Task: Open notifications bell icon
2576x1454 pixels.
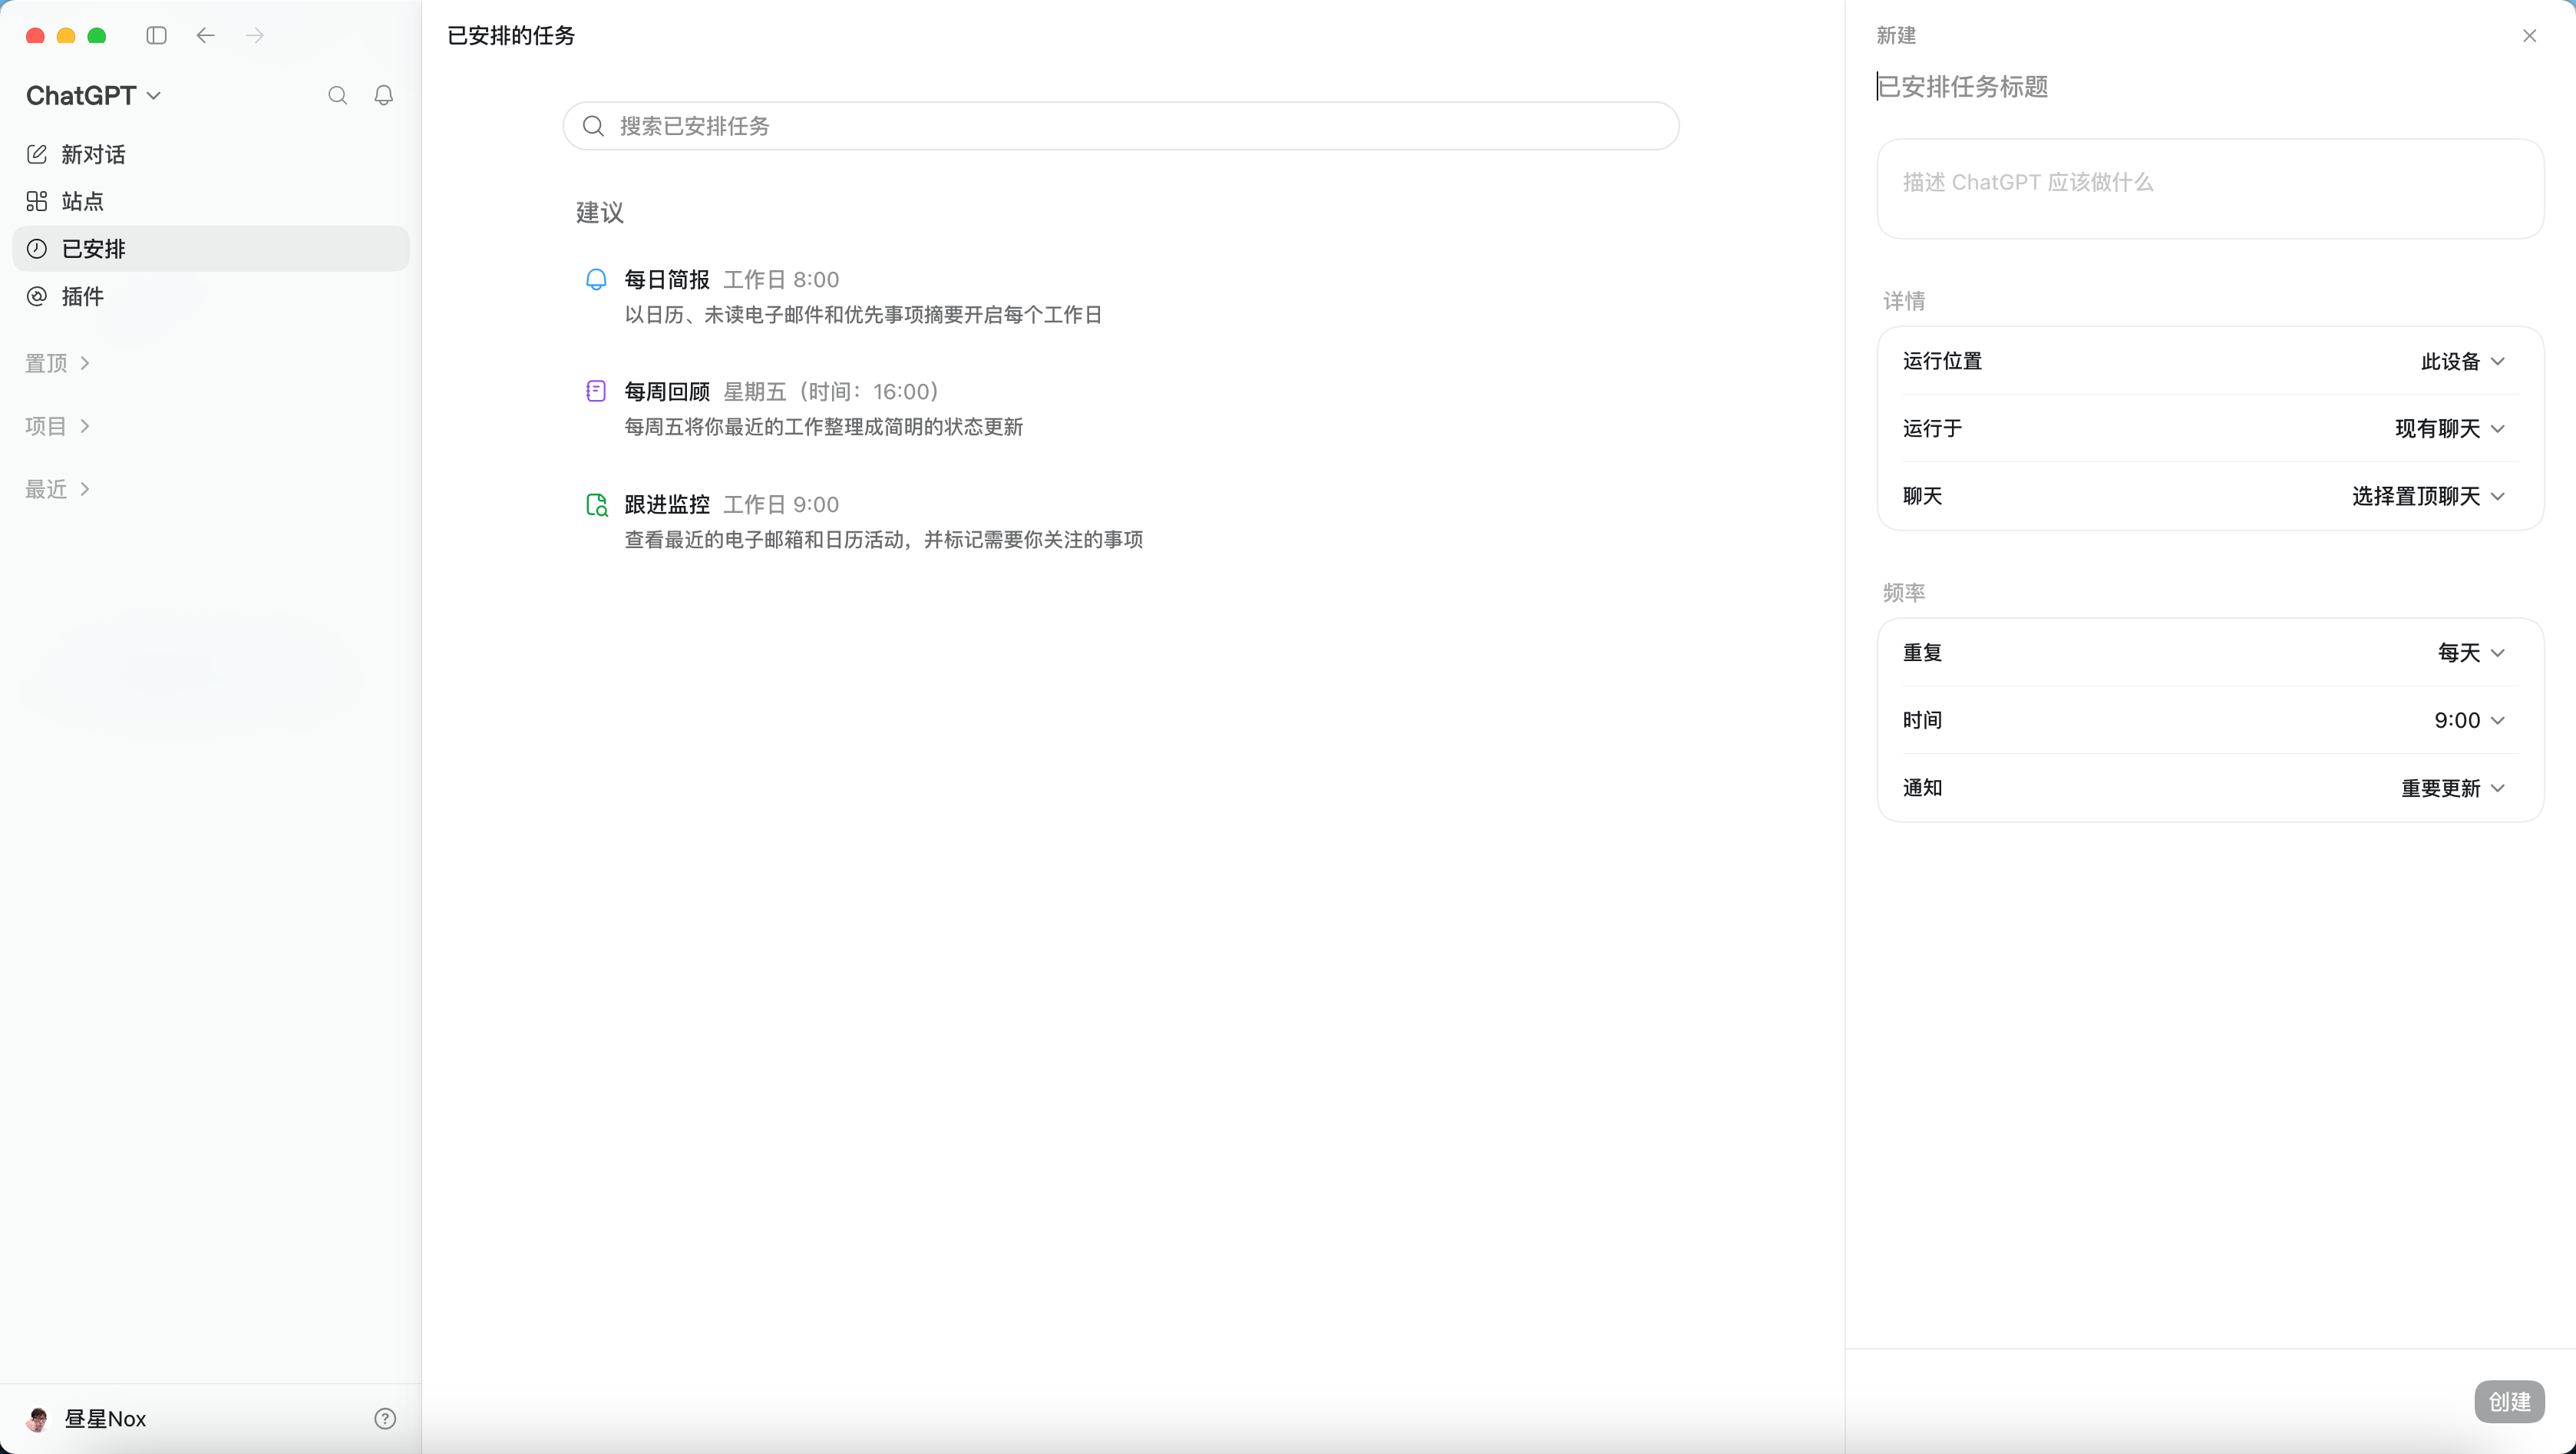Action: 384,95
